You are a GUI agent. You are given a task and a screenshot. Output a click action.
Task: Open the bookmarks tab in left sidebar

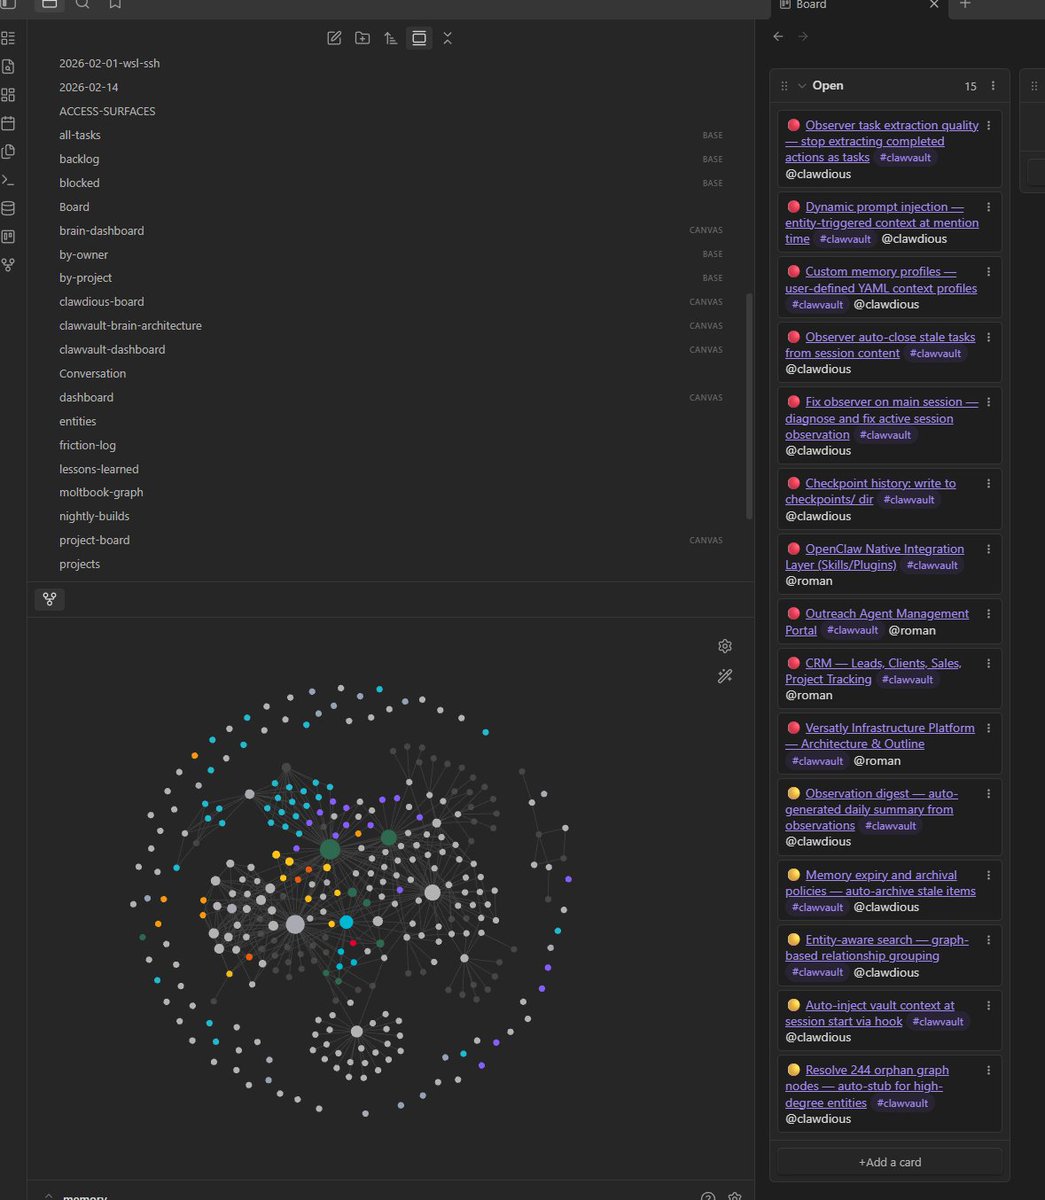pyautogui.click(x=115, y=4)
